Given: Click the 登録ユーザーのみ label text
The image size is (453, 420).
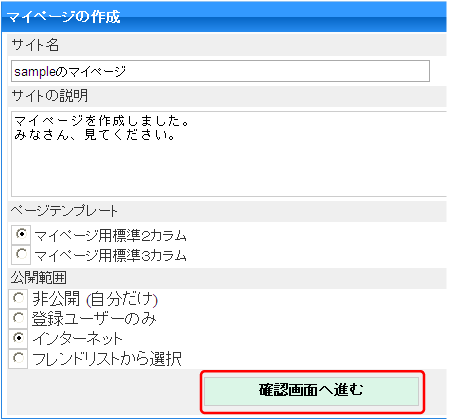Looking at the screenshot, I should tap(94, 319).
